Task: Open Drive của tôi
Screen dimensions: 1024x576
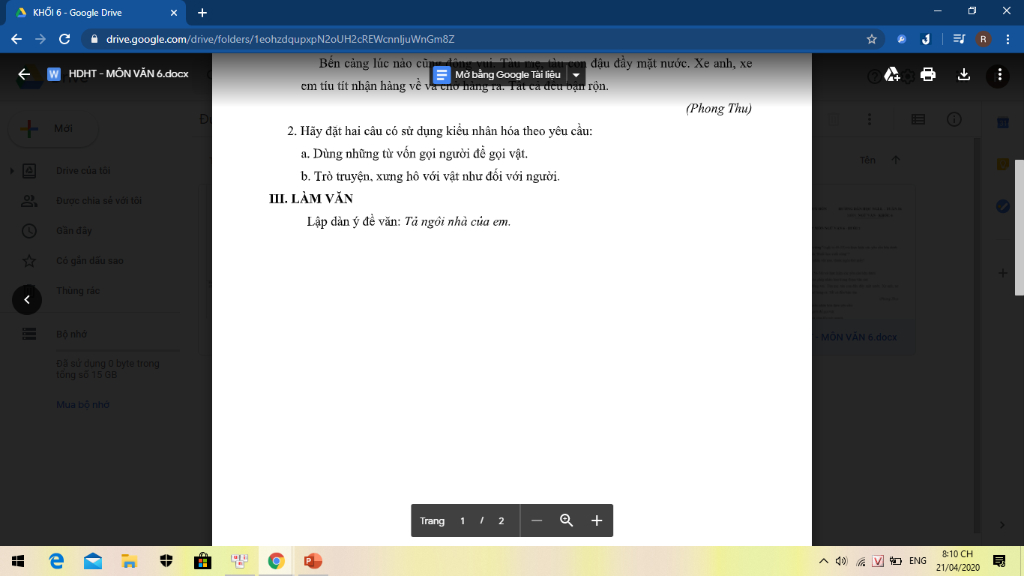Action: pyautogui.click(x=83, y=170)
